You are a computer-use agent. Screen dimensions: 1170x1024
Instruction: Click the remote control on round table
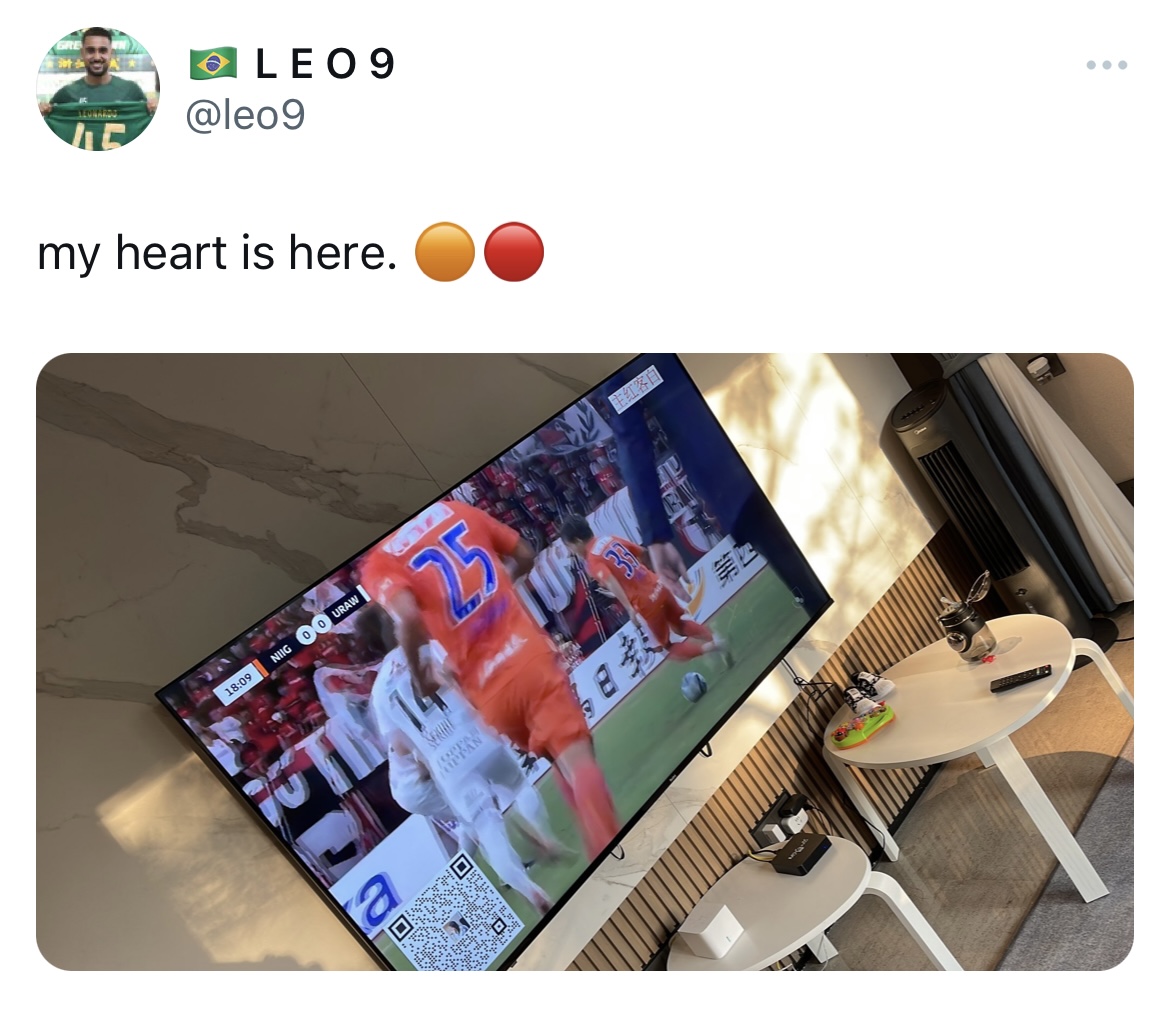pos(1021,678)
